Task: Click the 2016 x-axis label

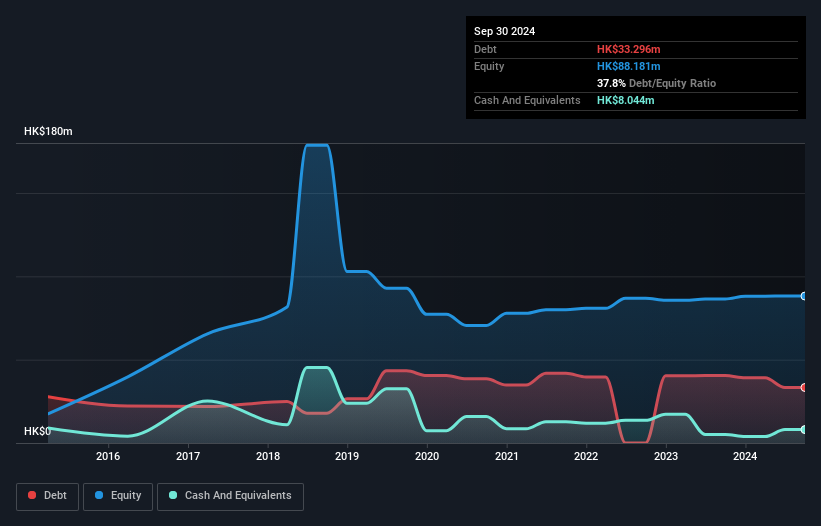Action: click(x=108, y=456)
